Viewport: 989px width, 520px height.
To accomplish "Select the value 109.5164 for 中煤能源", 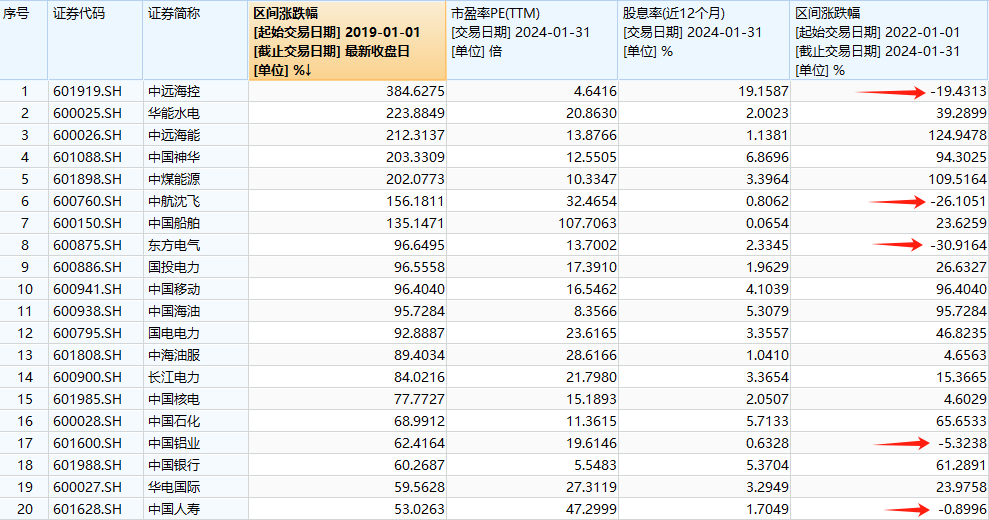I will [x=957, y=179].
